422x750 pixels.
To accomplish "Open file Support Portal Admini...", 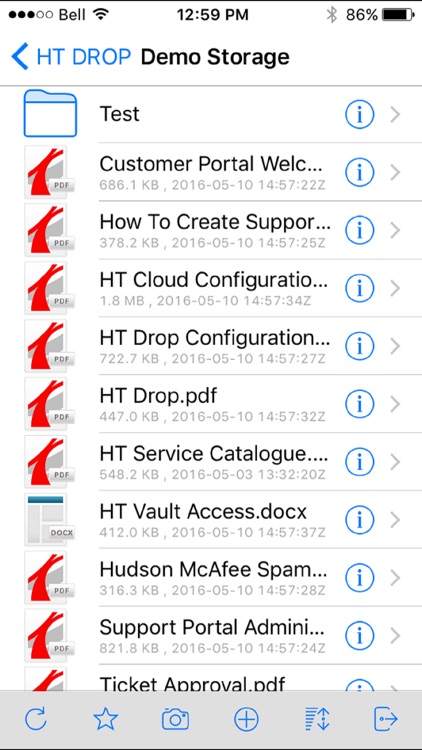I will 212,628.
